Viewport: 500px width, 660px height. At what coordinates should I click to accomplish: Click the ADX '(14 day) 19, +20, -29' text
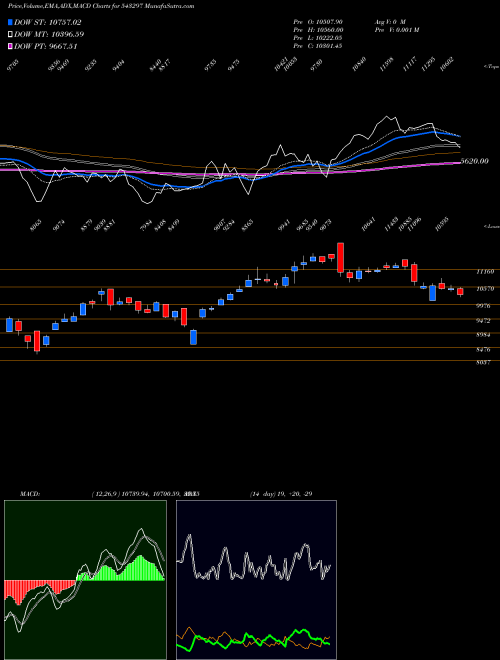pyautogui.click(x=281, y=494)
